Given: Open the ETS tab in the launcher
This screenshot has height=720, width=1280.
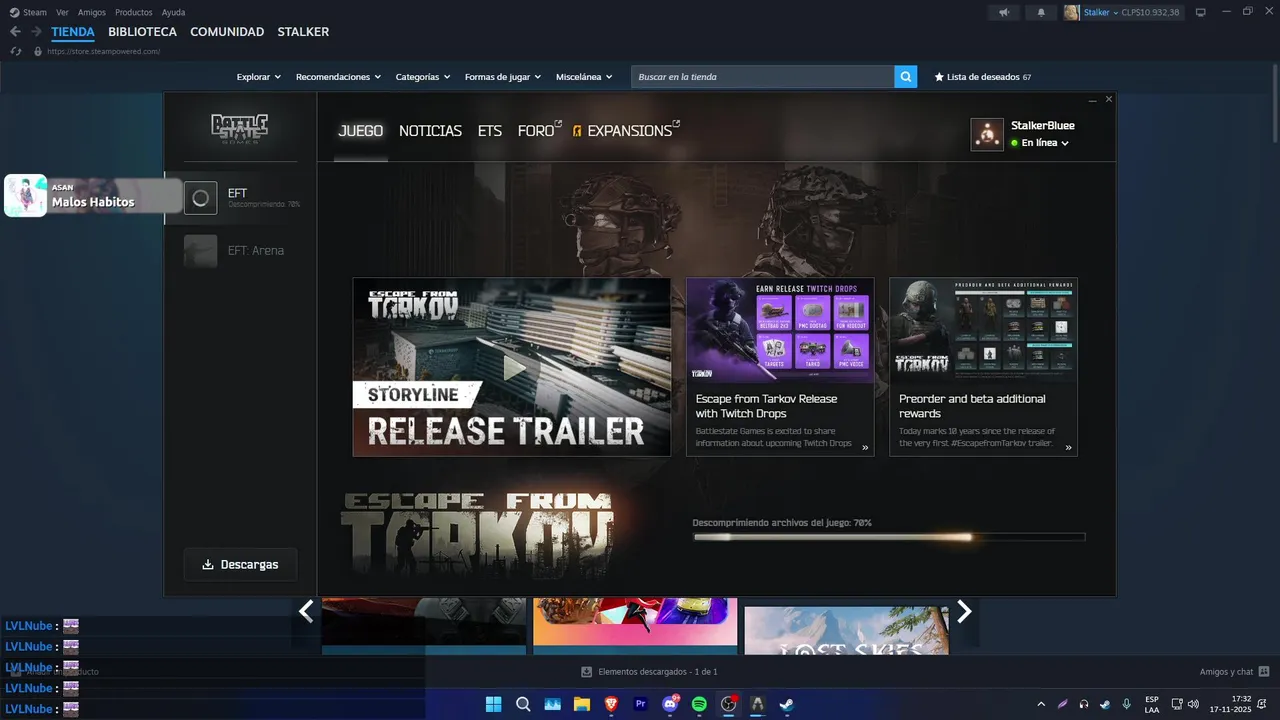Looking at the screenshot, I should (x=490, y=131).
